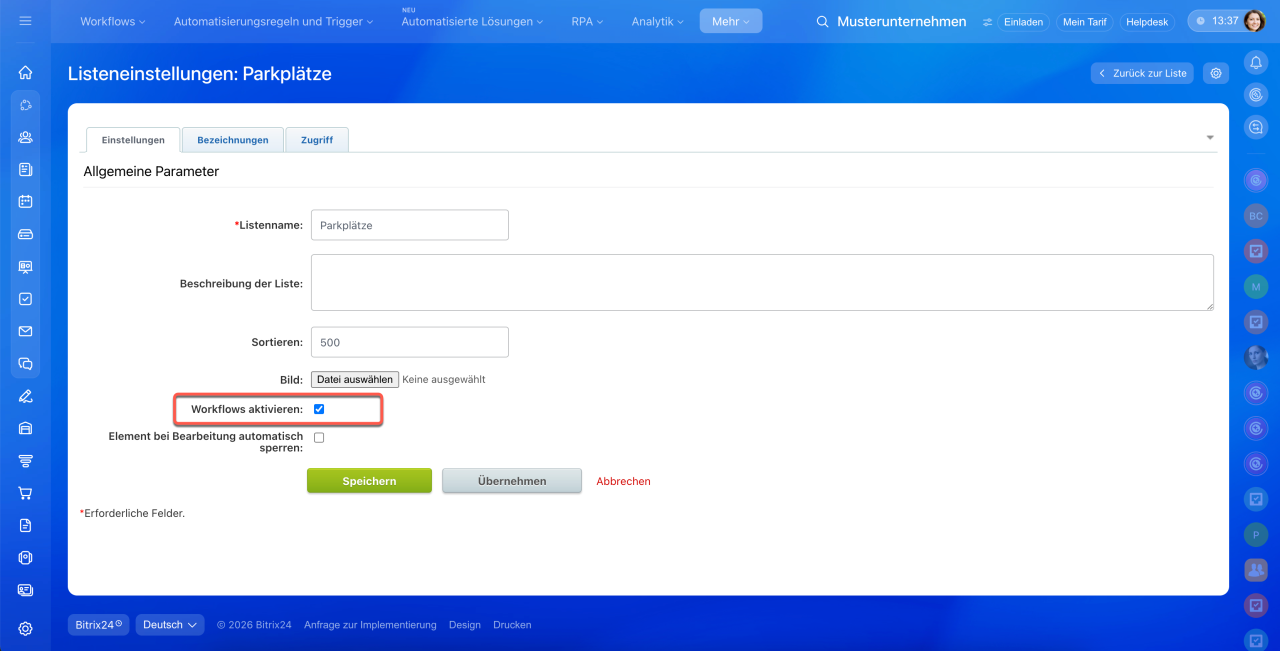Click Zurück zur Liste button
This screenshot has width=1280, height=651.
(x=1142, y=73)
